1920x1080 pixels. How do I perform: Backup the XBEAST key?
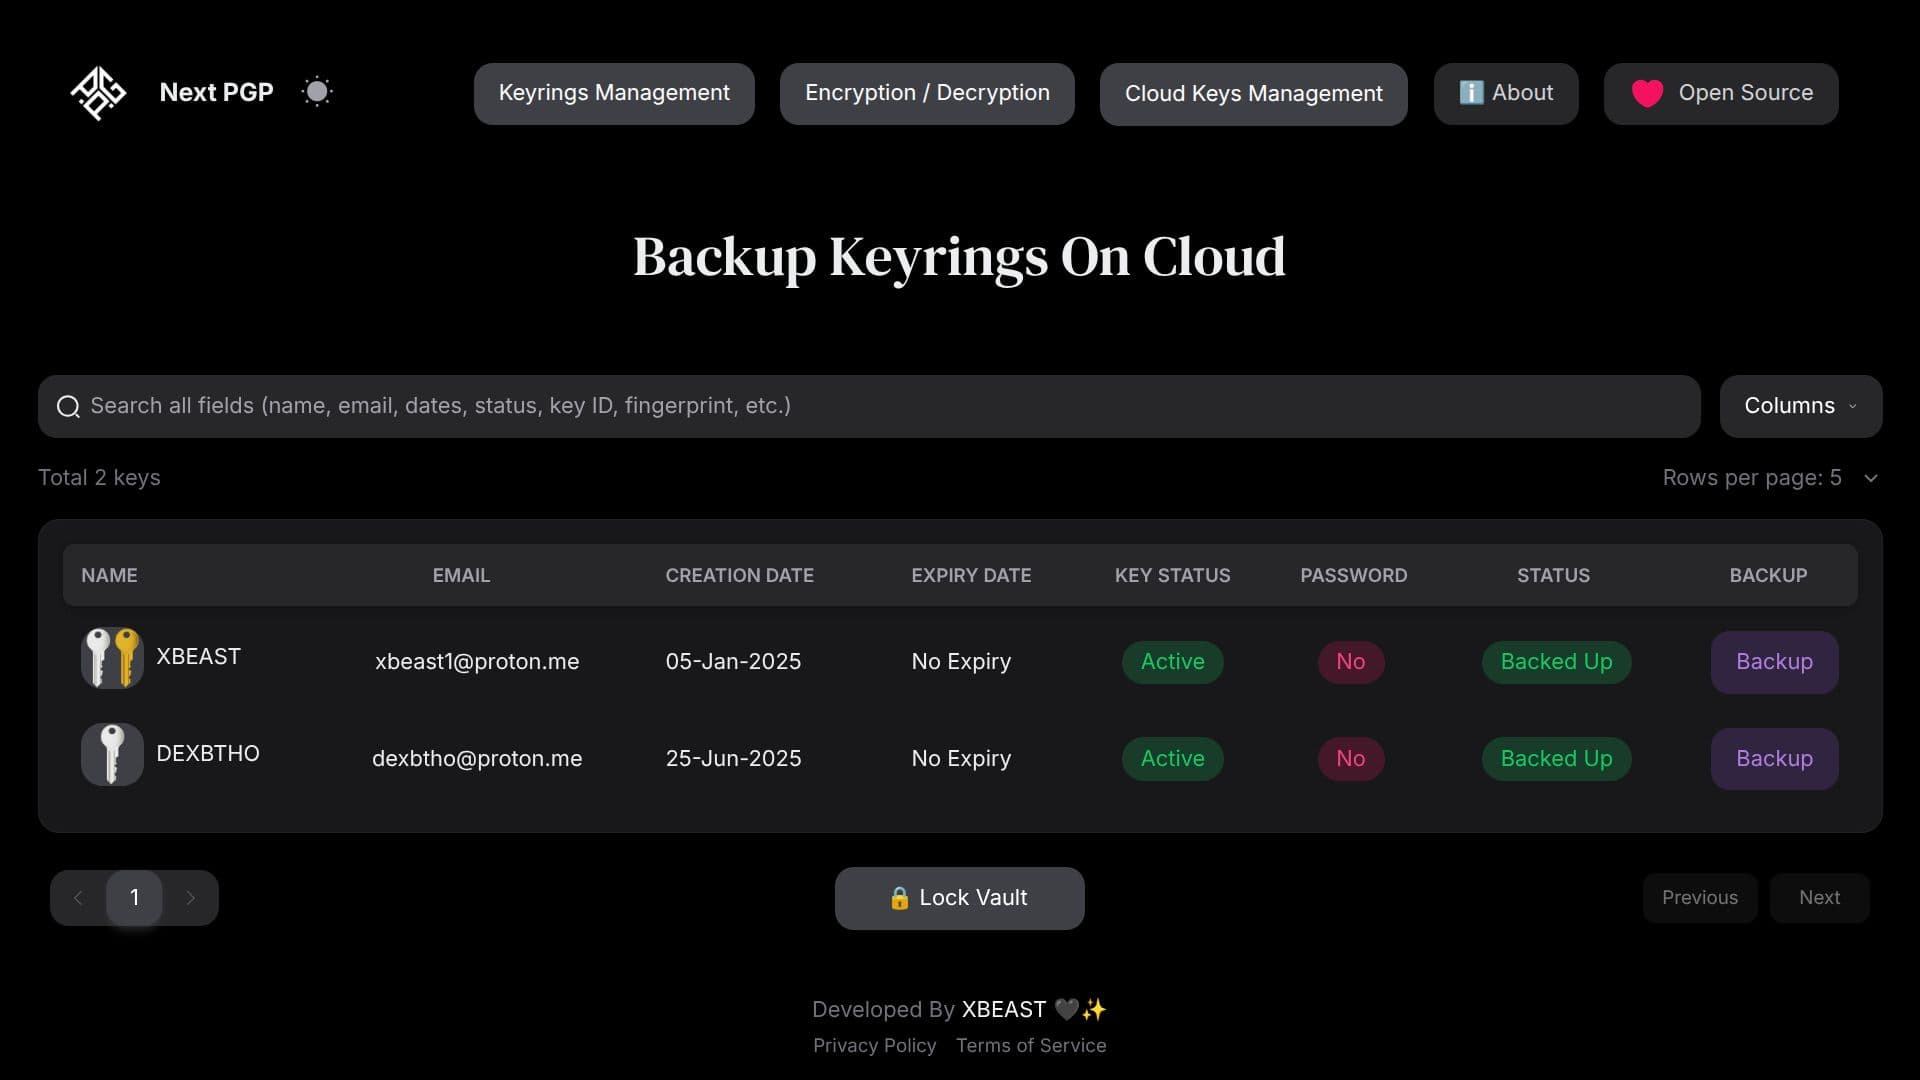pos(1774,662)
